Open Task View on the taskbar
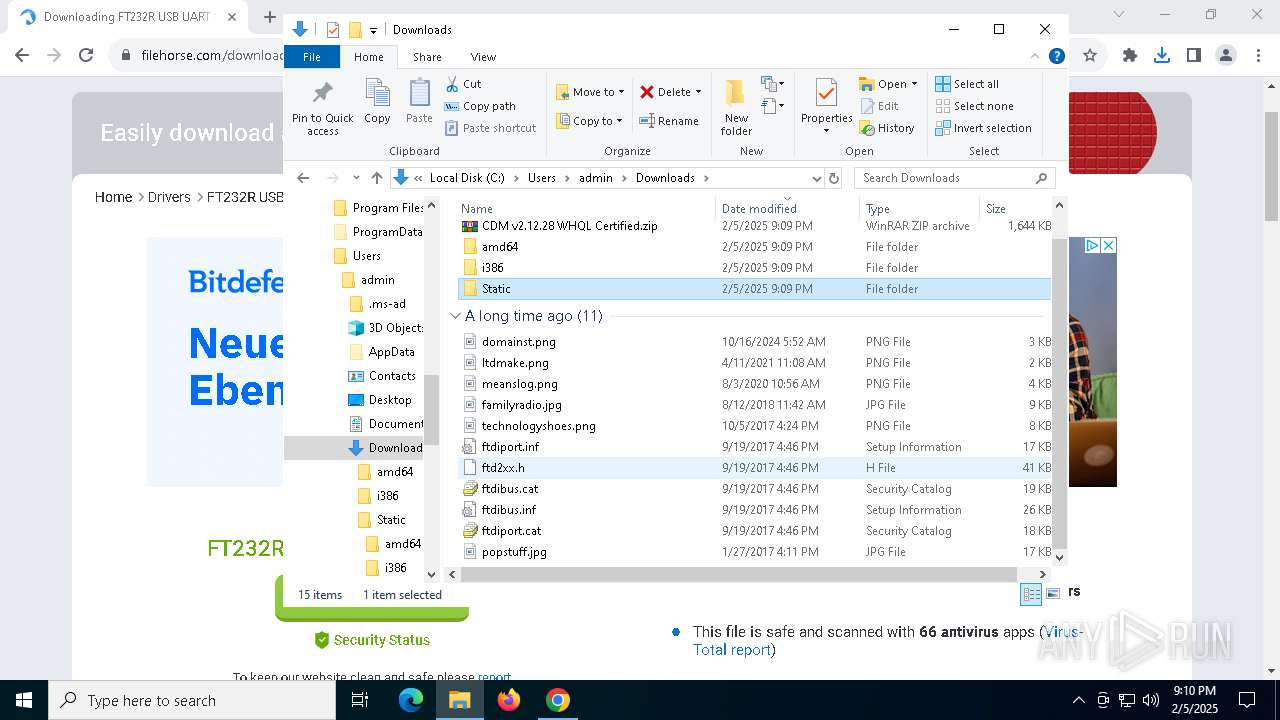The image size is (1280, 720). [x=361, y=700]
